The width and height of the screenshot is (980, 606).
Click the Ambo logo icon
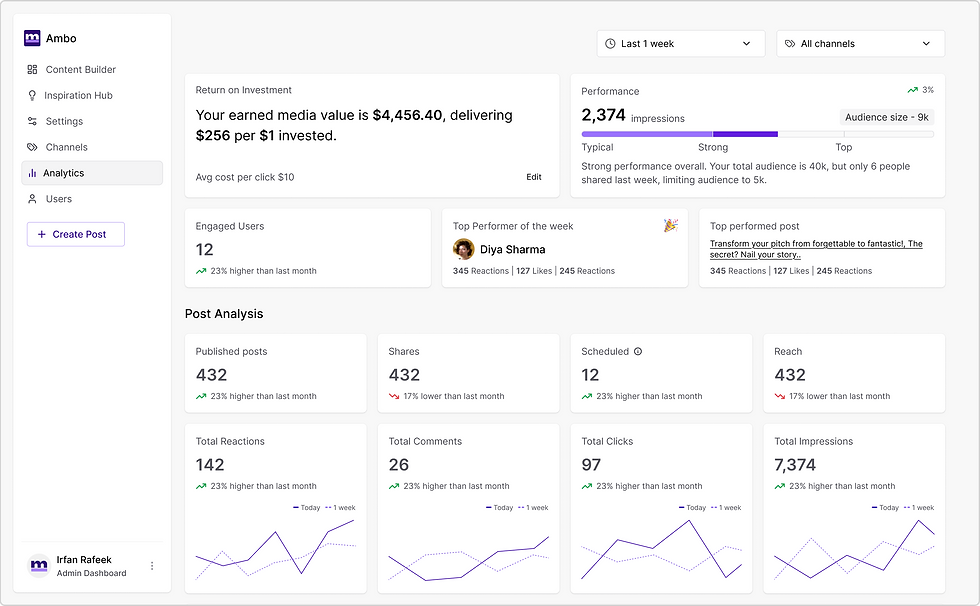click(32, 38)
